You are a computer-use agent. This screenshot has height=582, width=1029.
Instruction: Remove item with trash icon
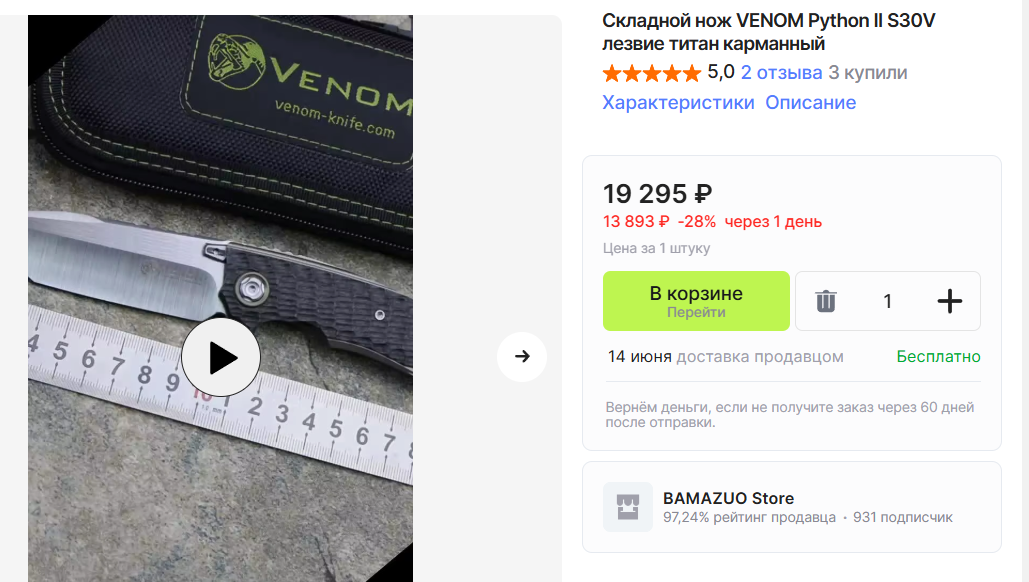coord(826,301)
